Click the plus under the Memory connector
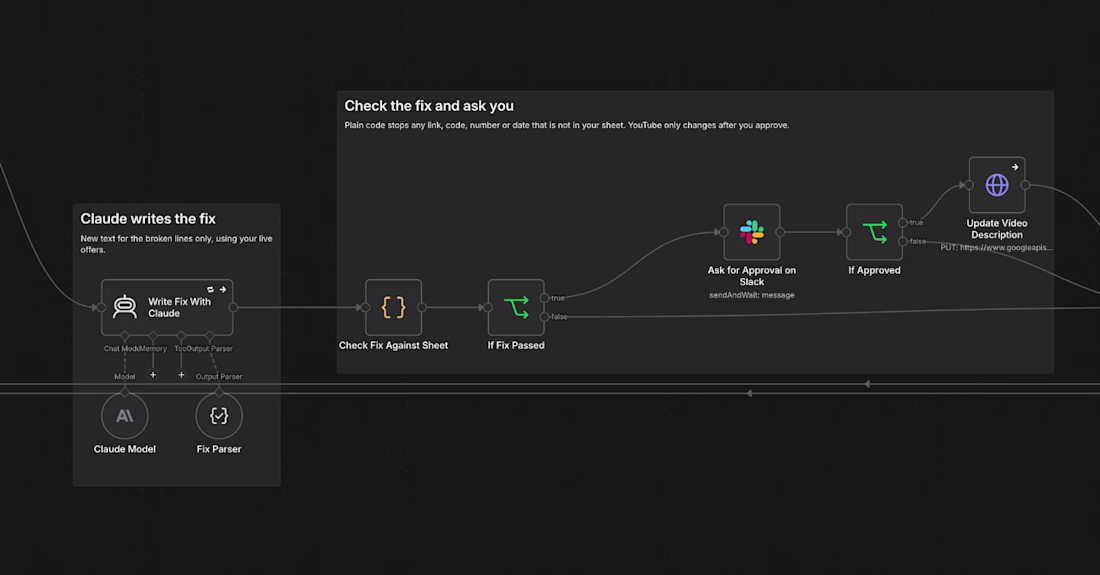This screenshot has height=575, width=1100. pyautogui.click(x=153, y=375)
